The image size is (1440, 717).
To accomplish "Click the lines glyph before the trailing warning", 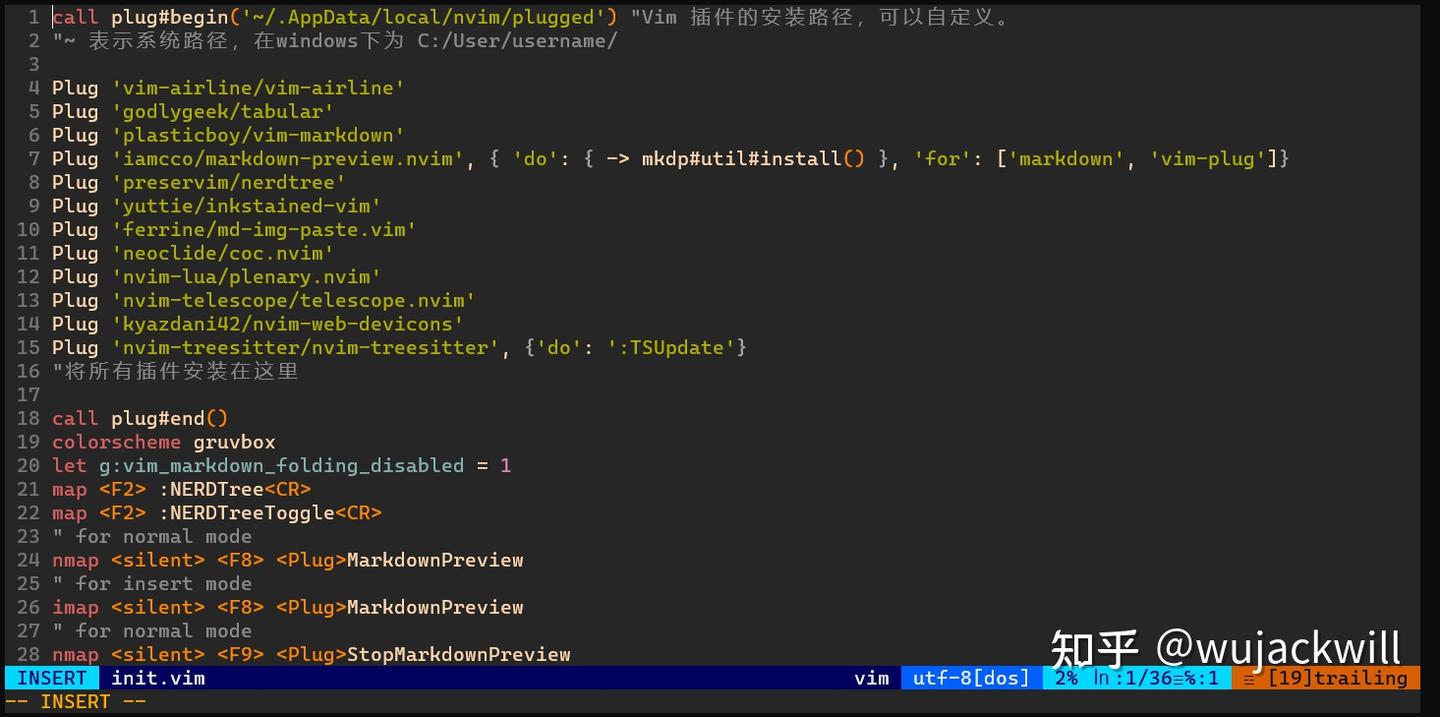I will click(x=1251, y=678).
